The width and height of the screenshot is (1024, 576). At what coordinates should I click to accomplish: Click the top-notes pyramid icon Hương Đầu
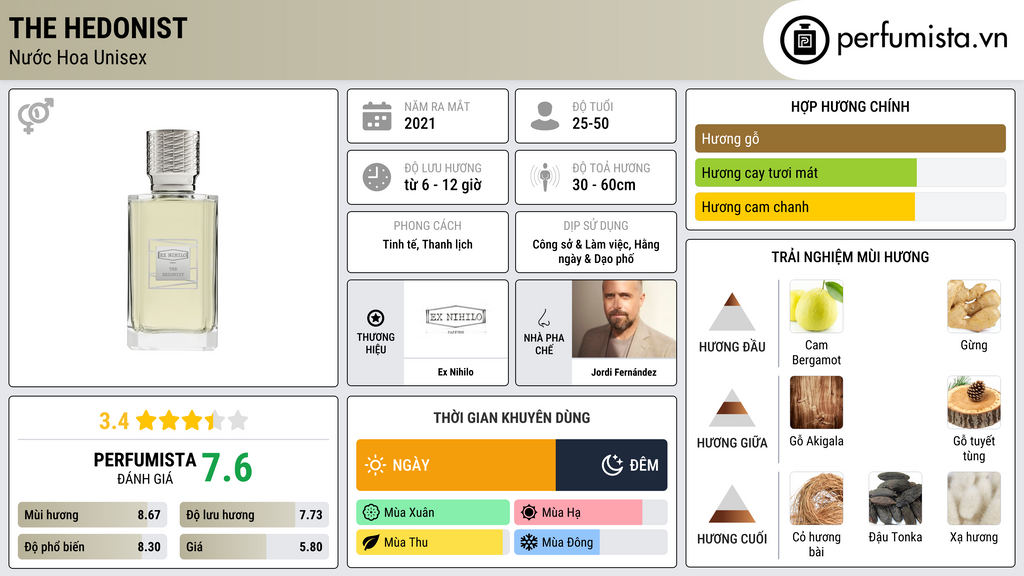pos(732,312)
